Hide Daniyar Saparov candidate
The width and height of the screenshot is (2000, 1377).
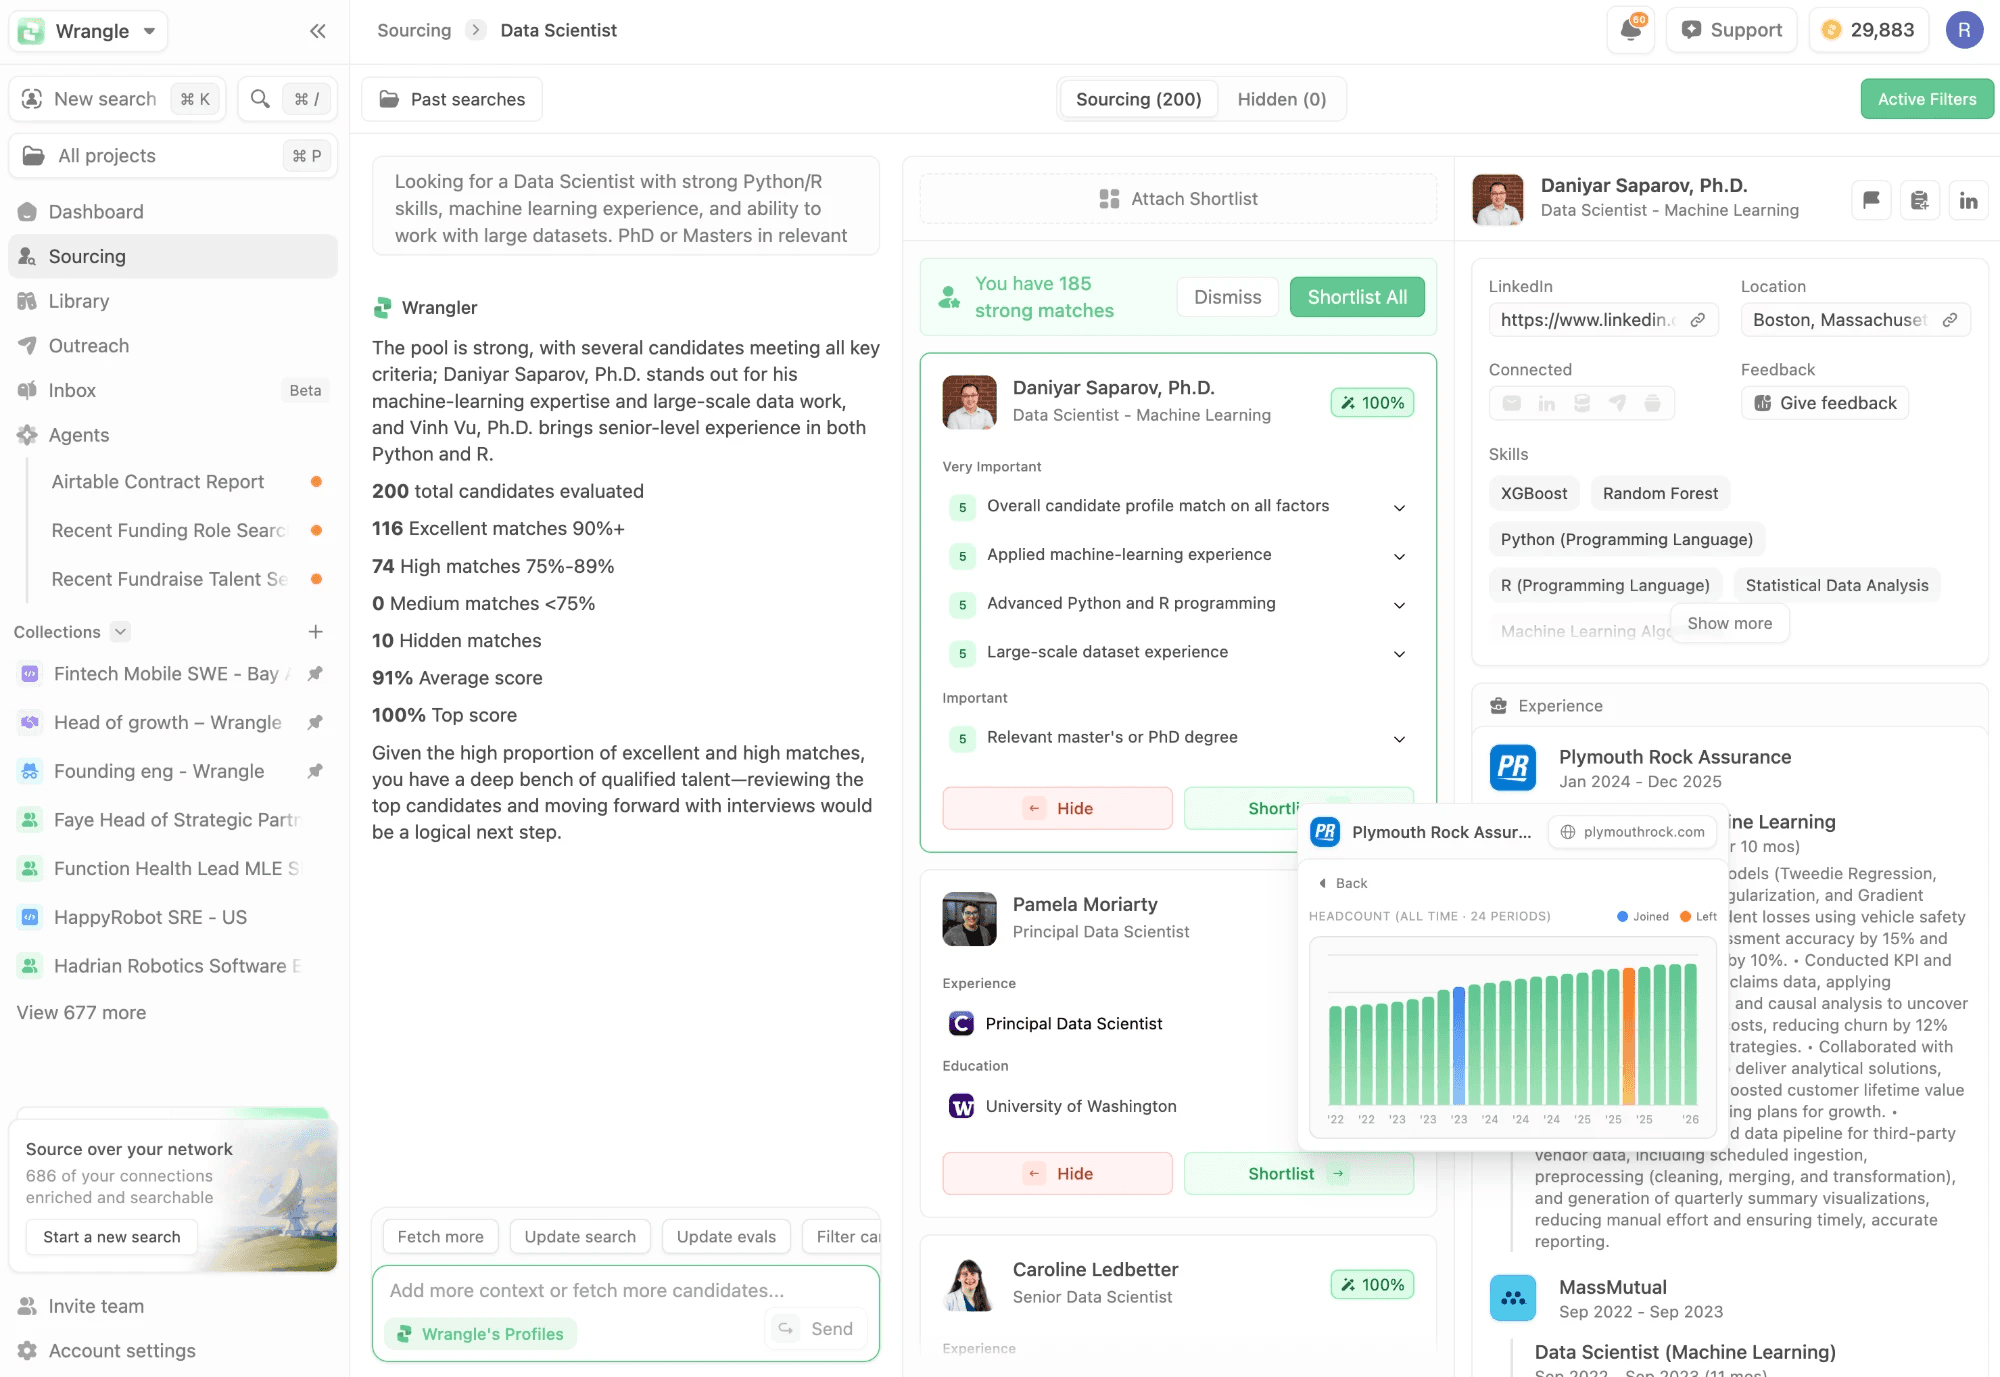(1057, 808)
